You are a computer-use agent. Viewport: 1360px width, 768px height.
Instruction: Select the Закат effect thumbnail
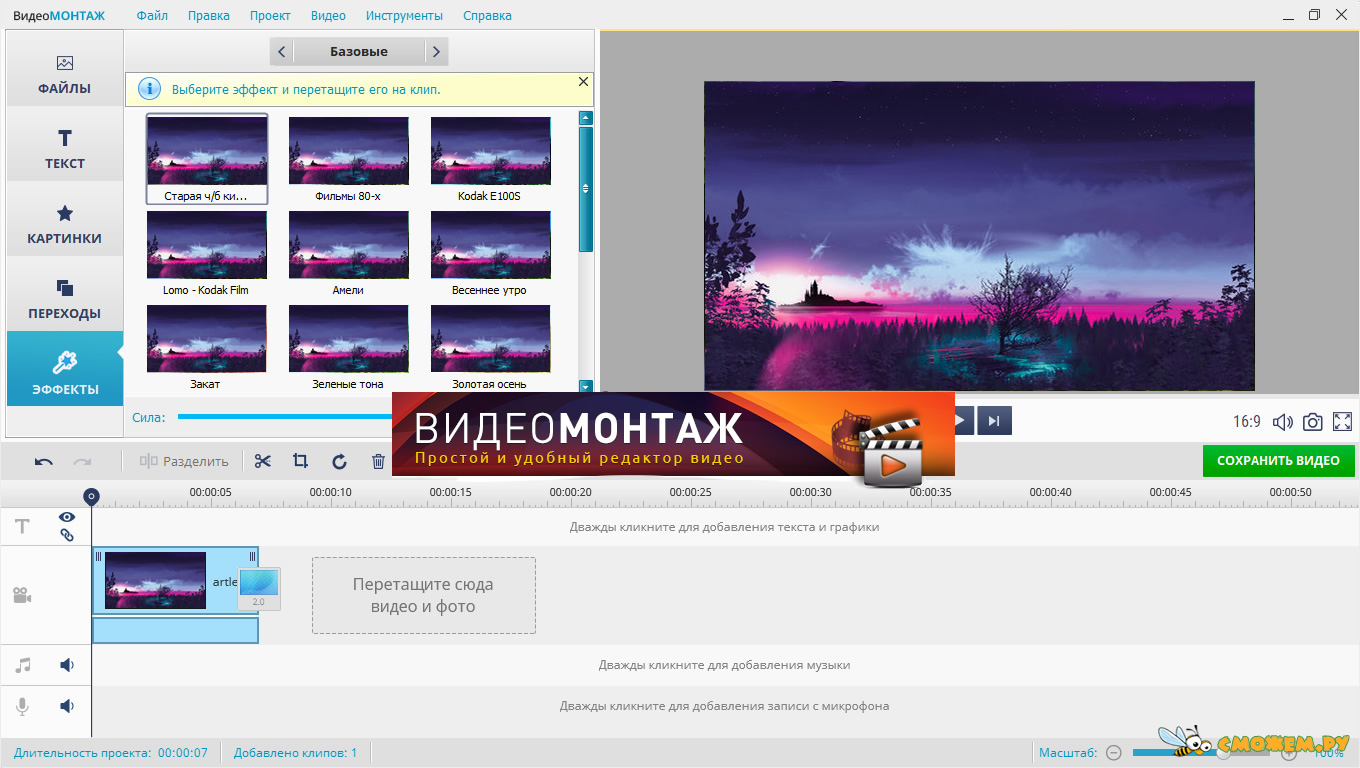207,347
